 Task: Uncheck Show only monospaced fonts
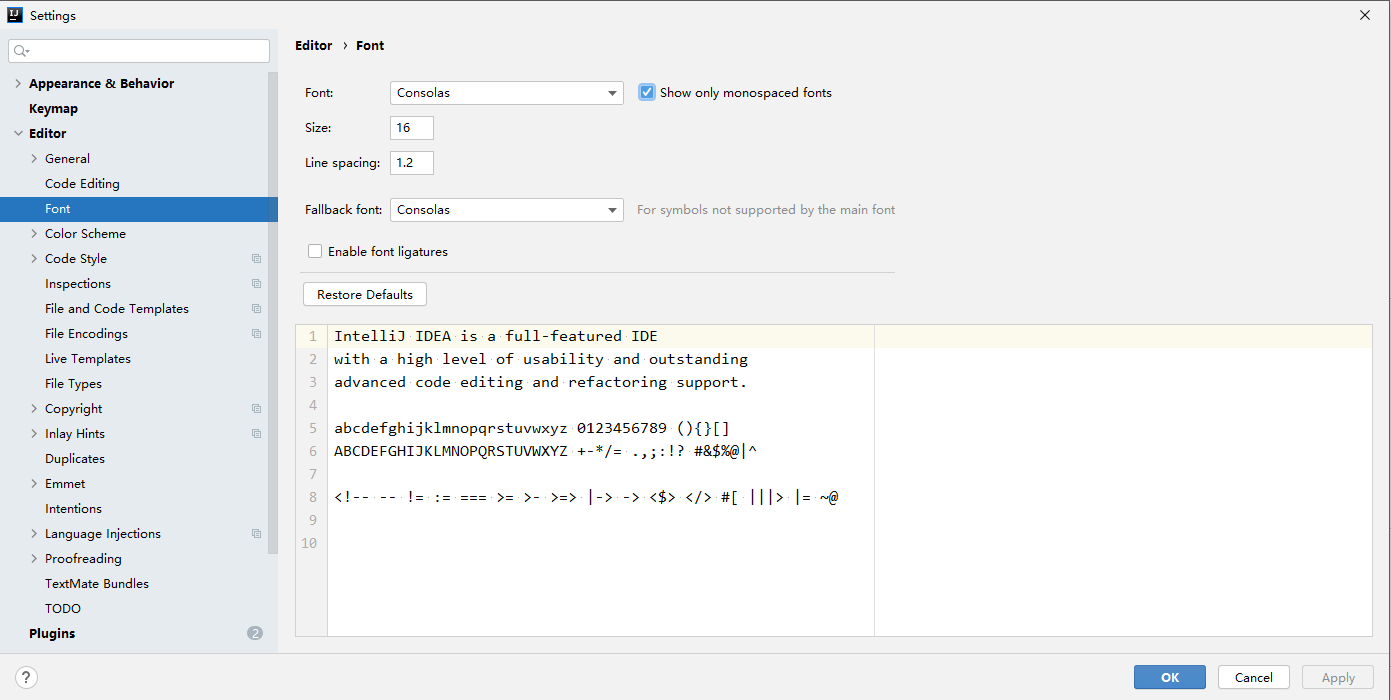(x=647, y=92)
